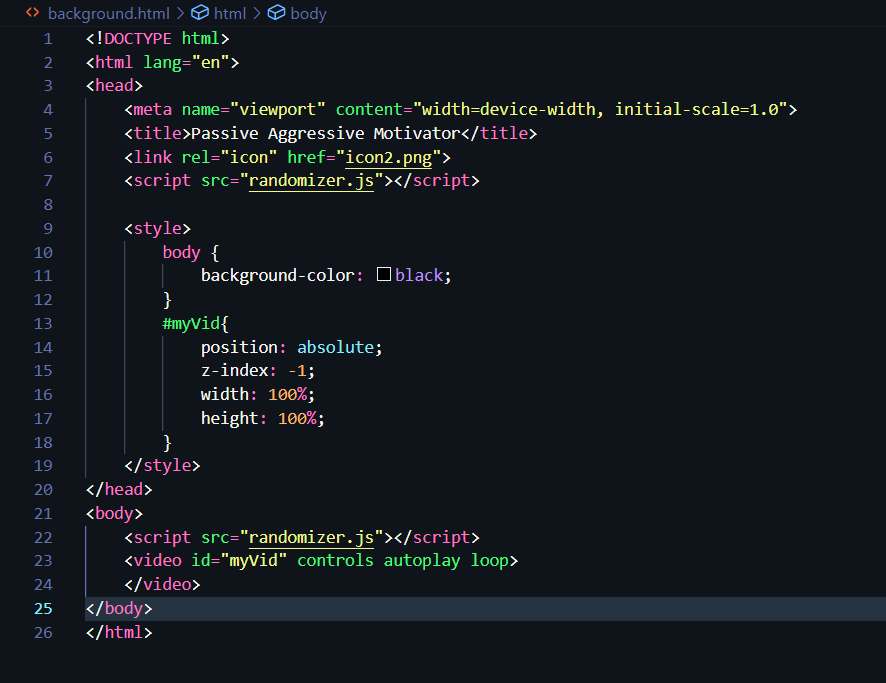
Task: Expand breadcrumb chevron after background.html
Action: coord(180,13)
